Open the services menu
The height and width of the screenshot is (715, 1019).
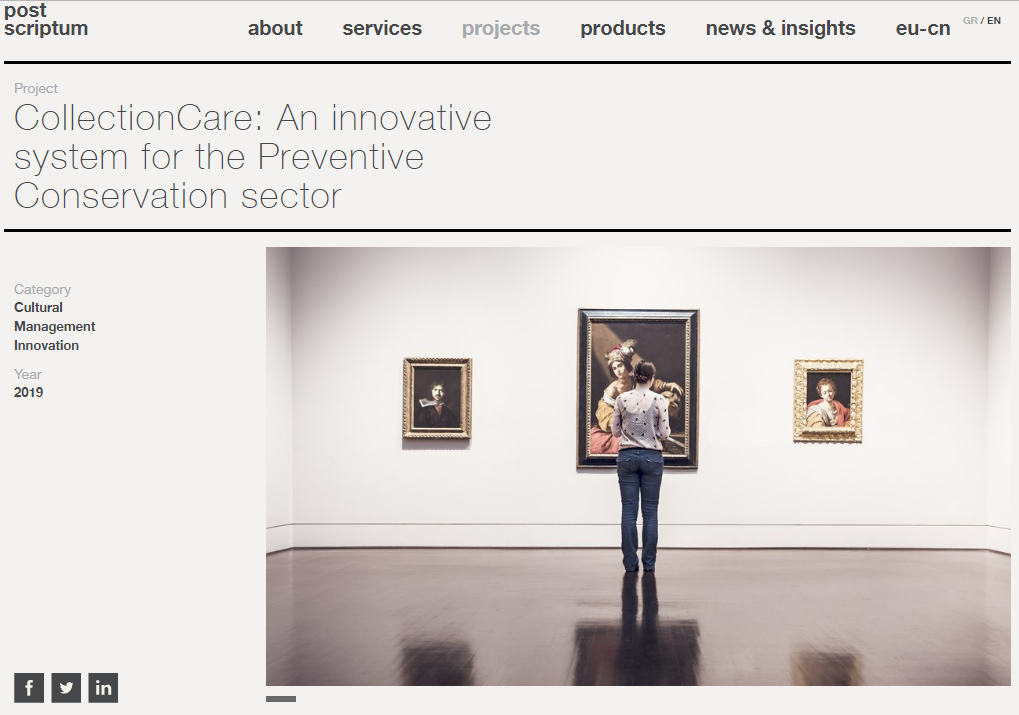[x=382, y=28]
